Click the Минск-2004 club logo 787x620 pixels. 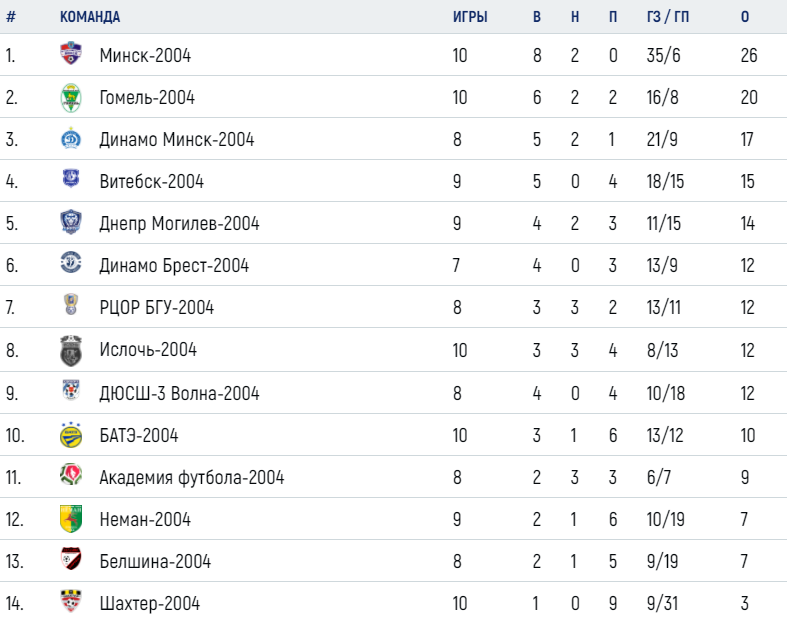pos(71,53)
